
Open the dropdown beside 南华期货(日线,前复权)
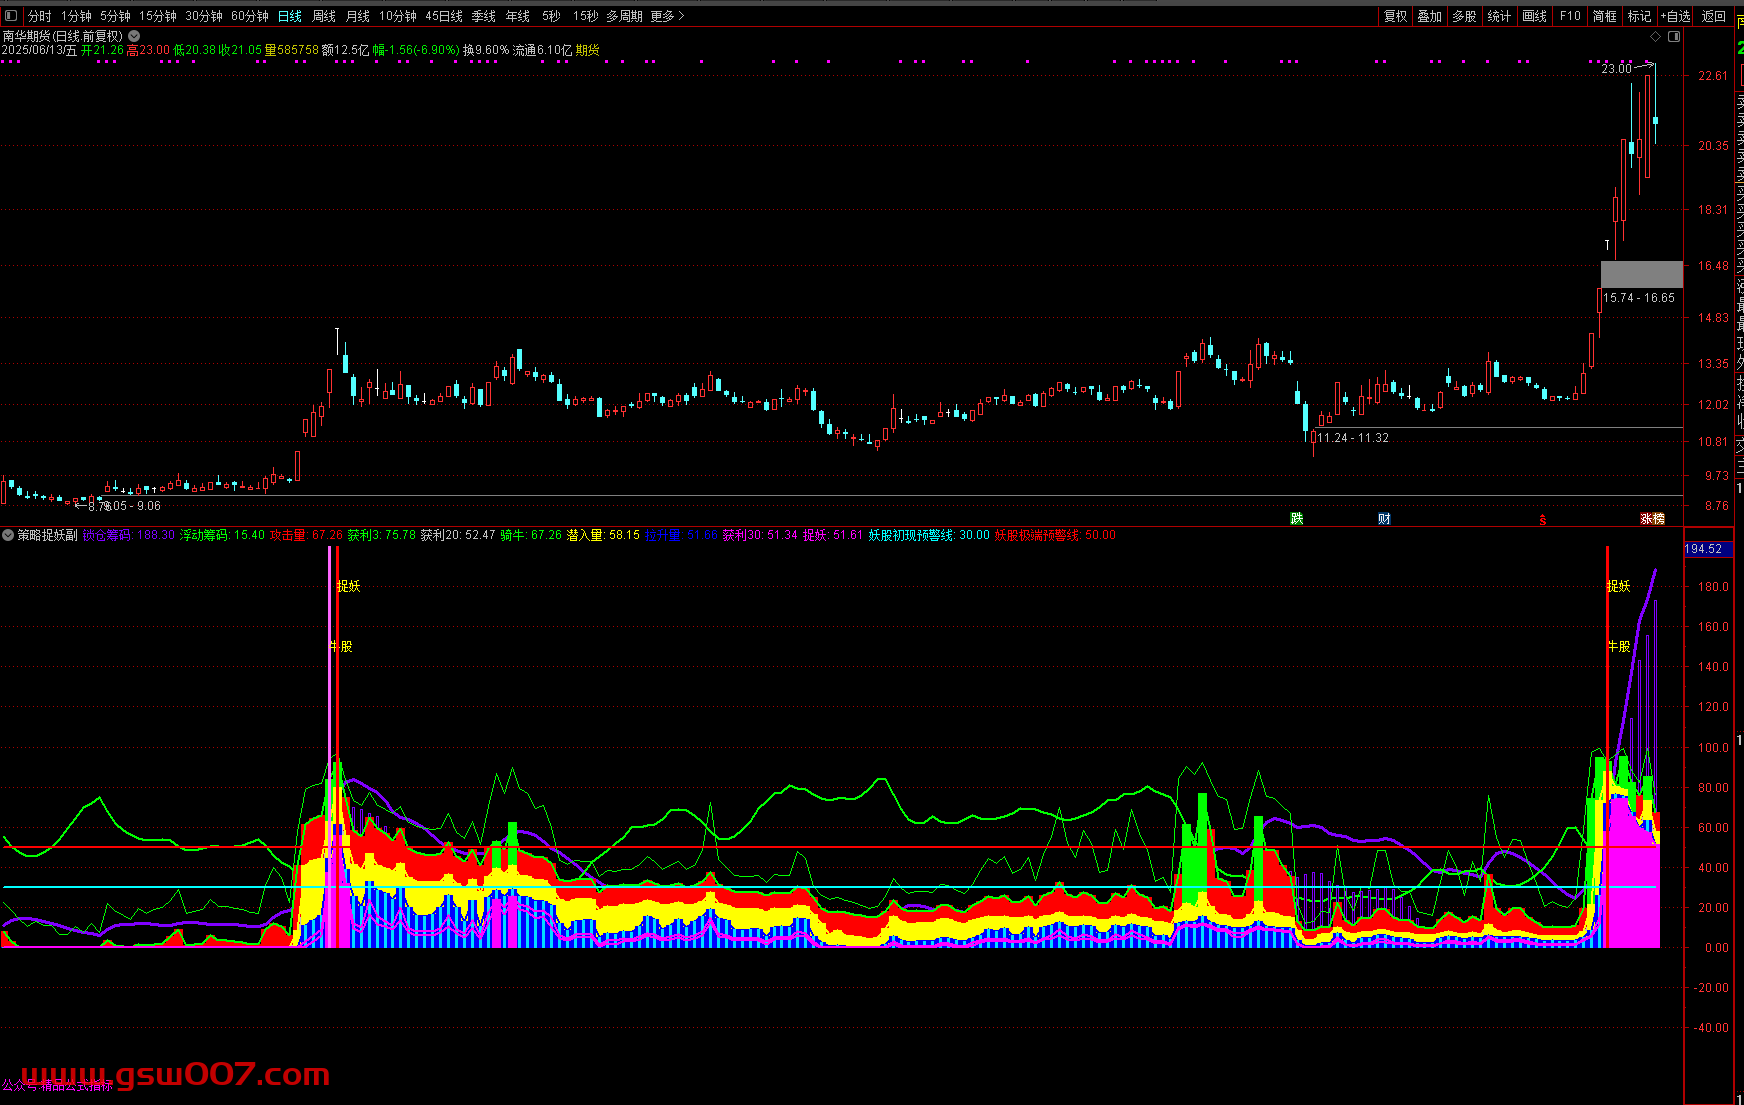pyautogui.click(x=134, y=36)
